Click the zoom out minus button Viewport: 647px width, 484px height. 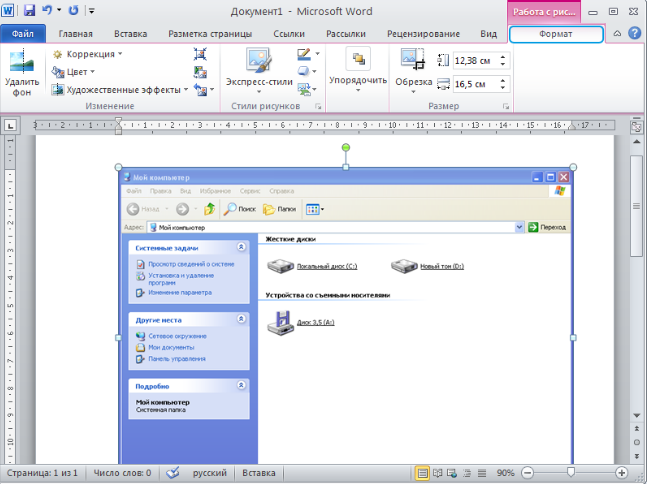[527, 473]
